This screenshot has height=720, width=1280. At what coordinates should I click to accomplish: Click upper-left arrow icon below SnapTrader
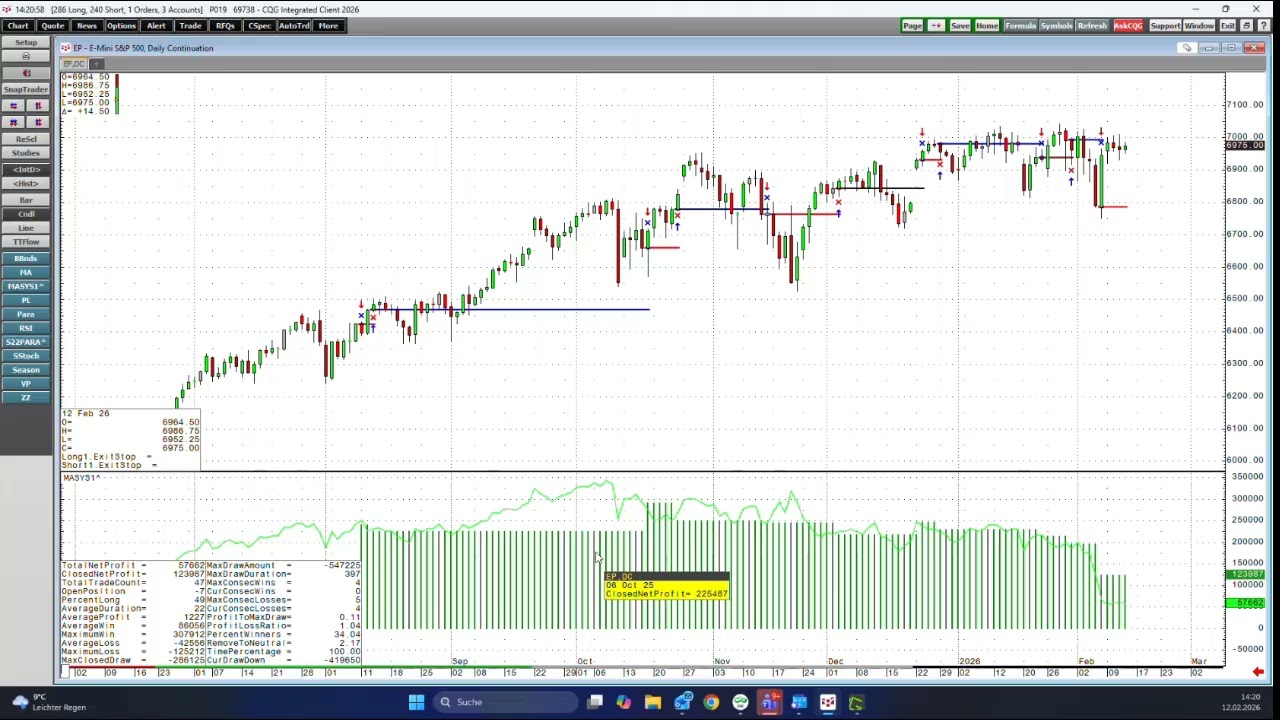14,106
